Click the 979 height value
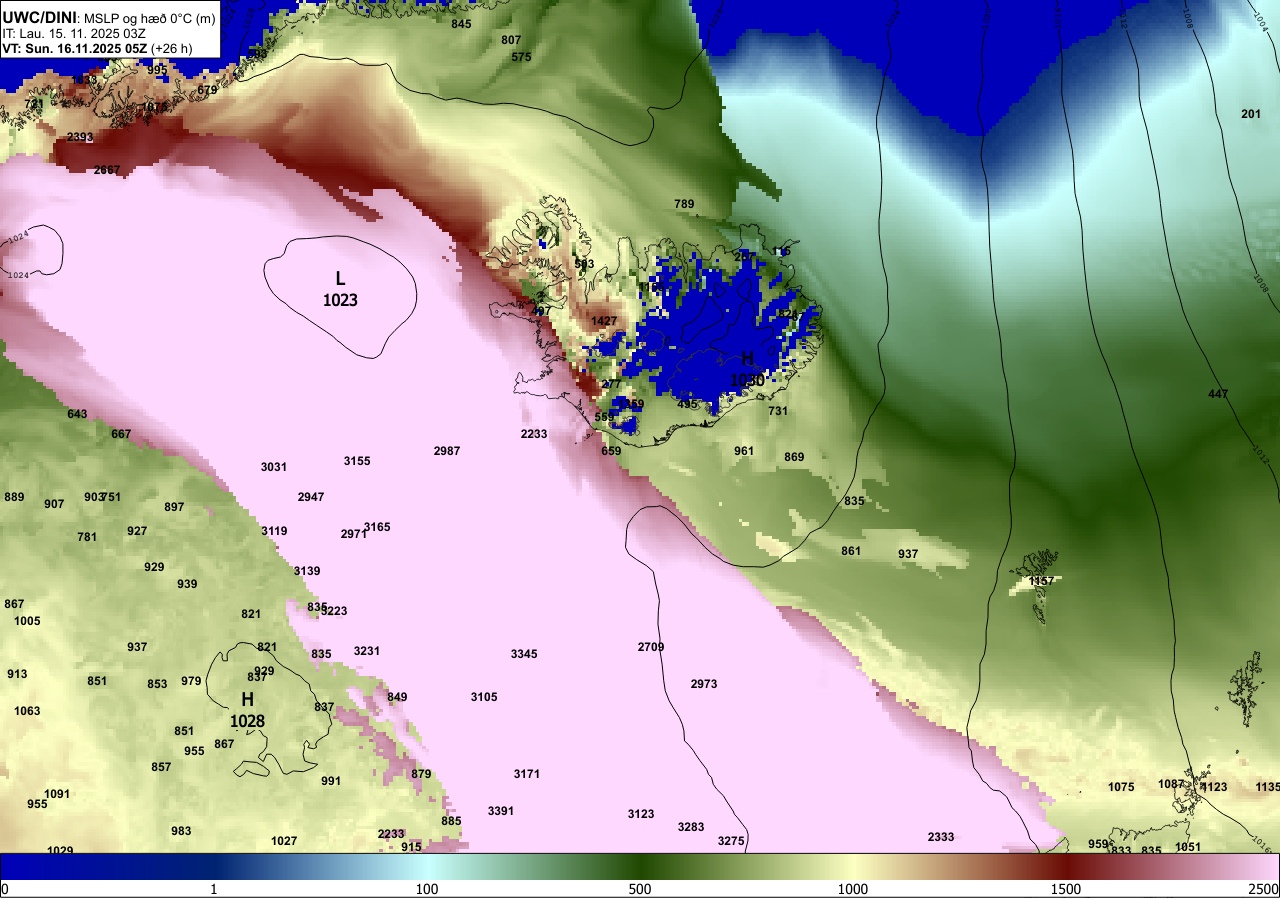The image size is (1280, 898). coord(191,681)
